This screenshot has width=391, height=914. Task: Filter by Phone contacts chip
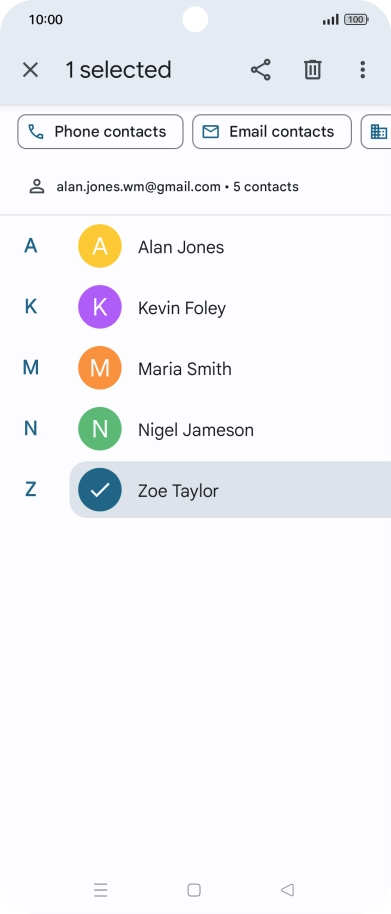tap(100, 132)
